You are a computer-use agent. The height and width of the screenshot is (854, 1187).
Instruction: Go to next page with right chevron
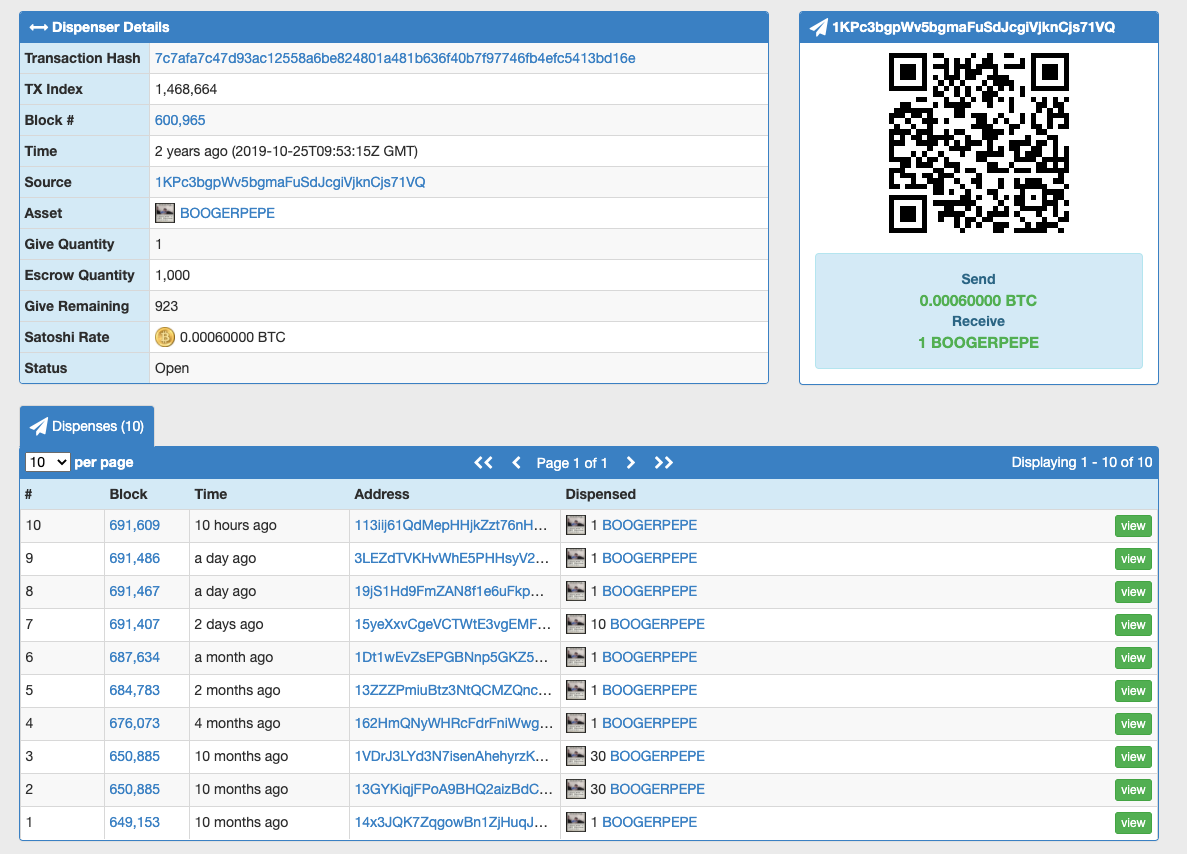tap(631, 463)
